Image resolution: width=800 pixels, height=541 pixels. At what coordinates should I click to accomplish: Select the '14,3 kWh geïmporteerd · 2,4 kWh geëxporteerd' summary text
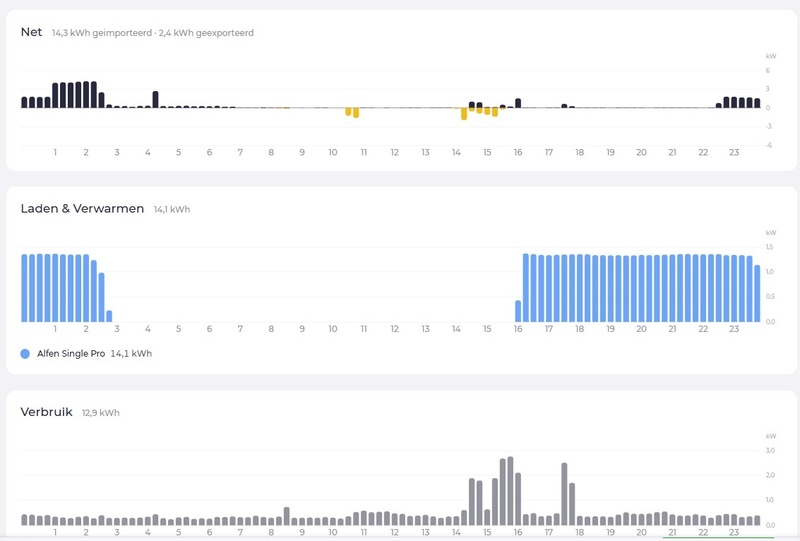tap(153, 33)
